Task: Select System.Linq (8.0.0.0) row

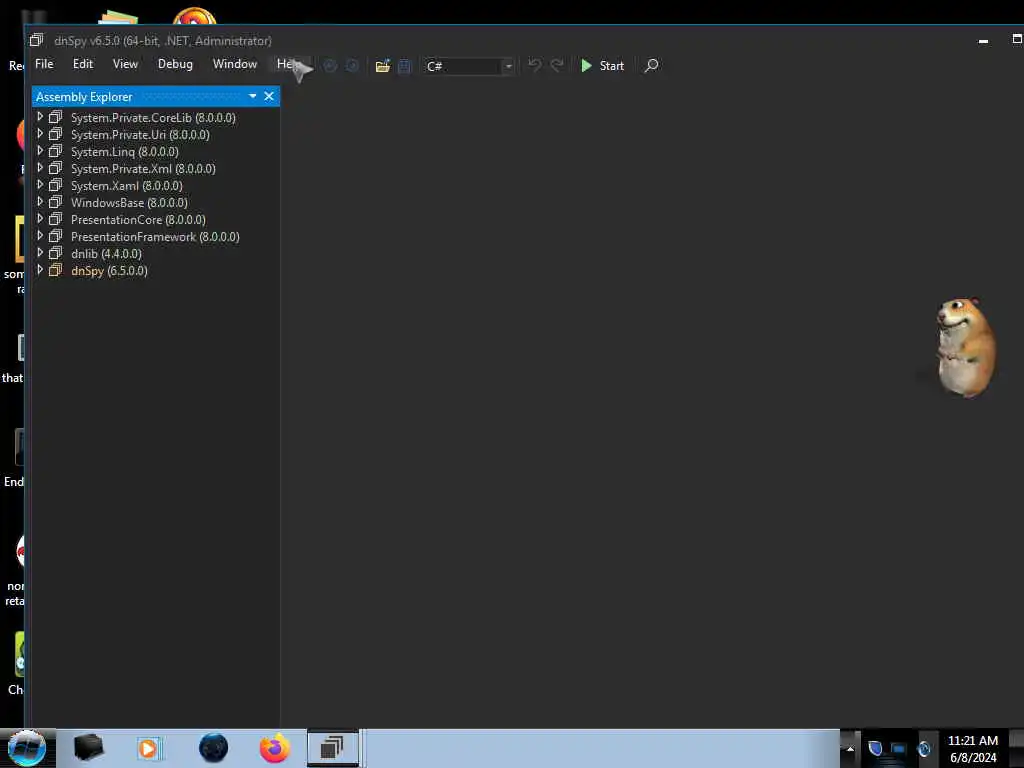Action: 124,152
